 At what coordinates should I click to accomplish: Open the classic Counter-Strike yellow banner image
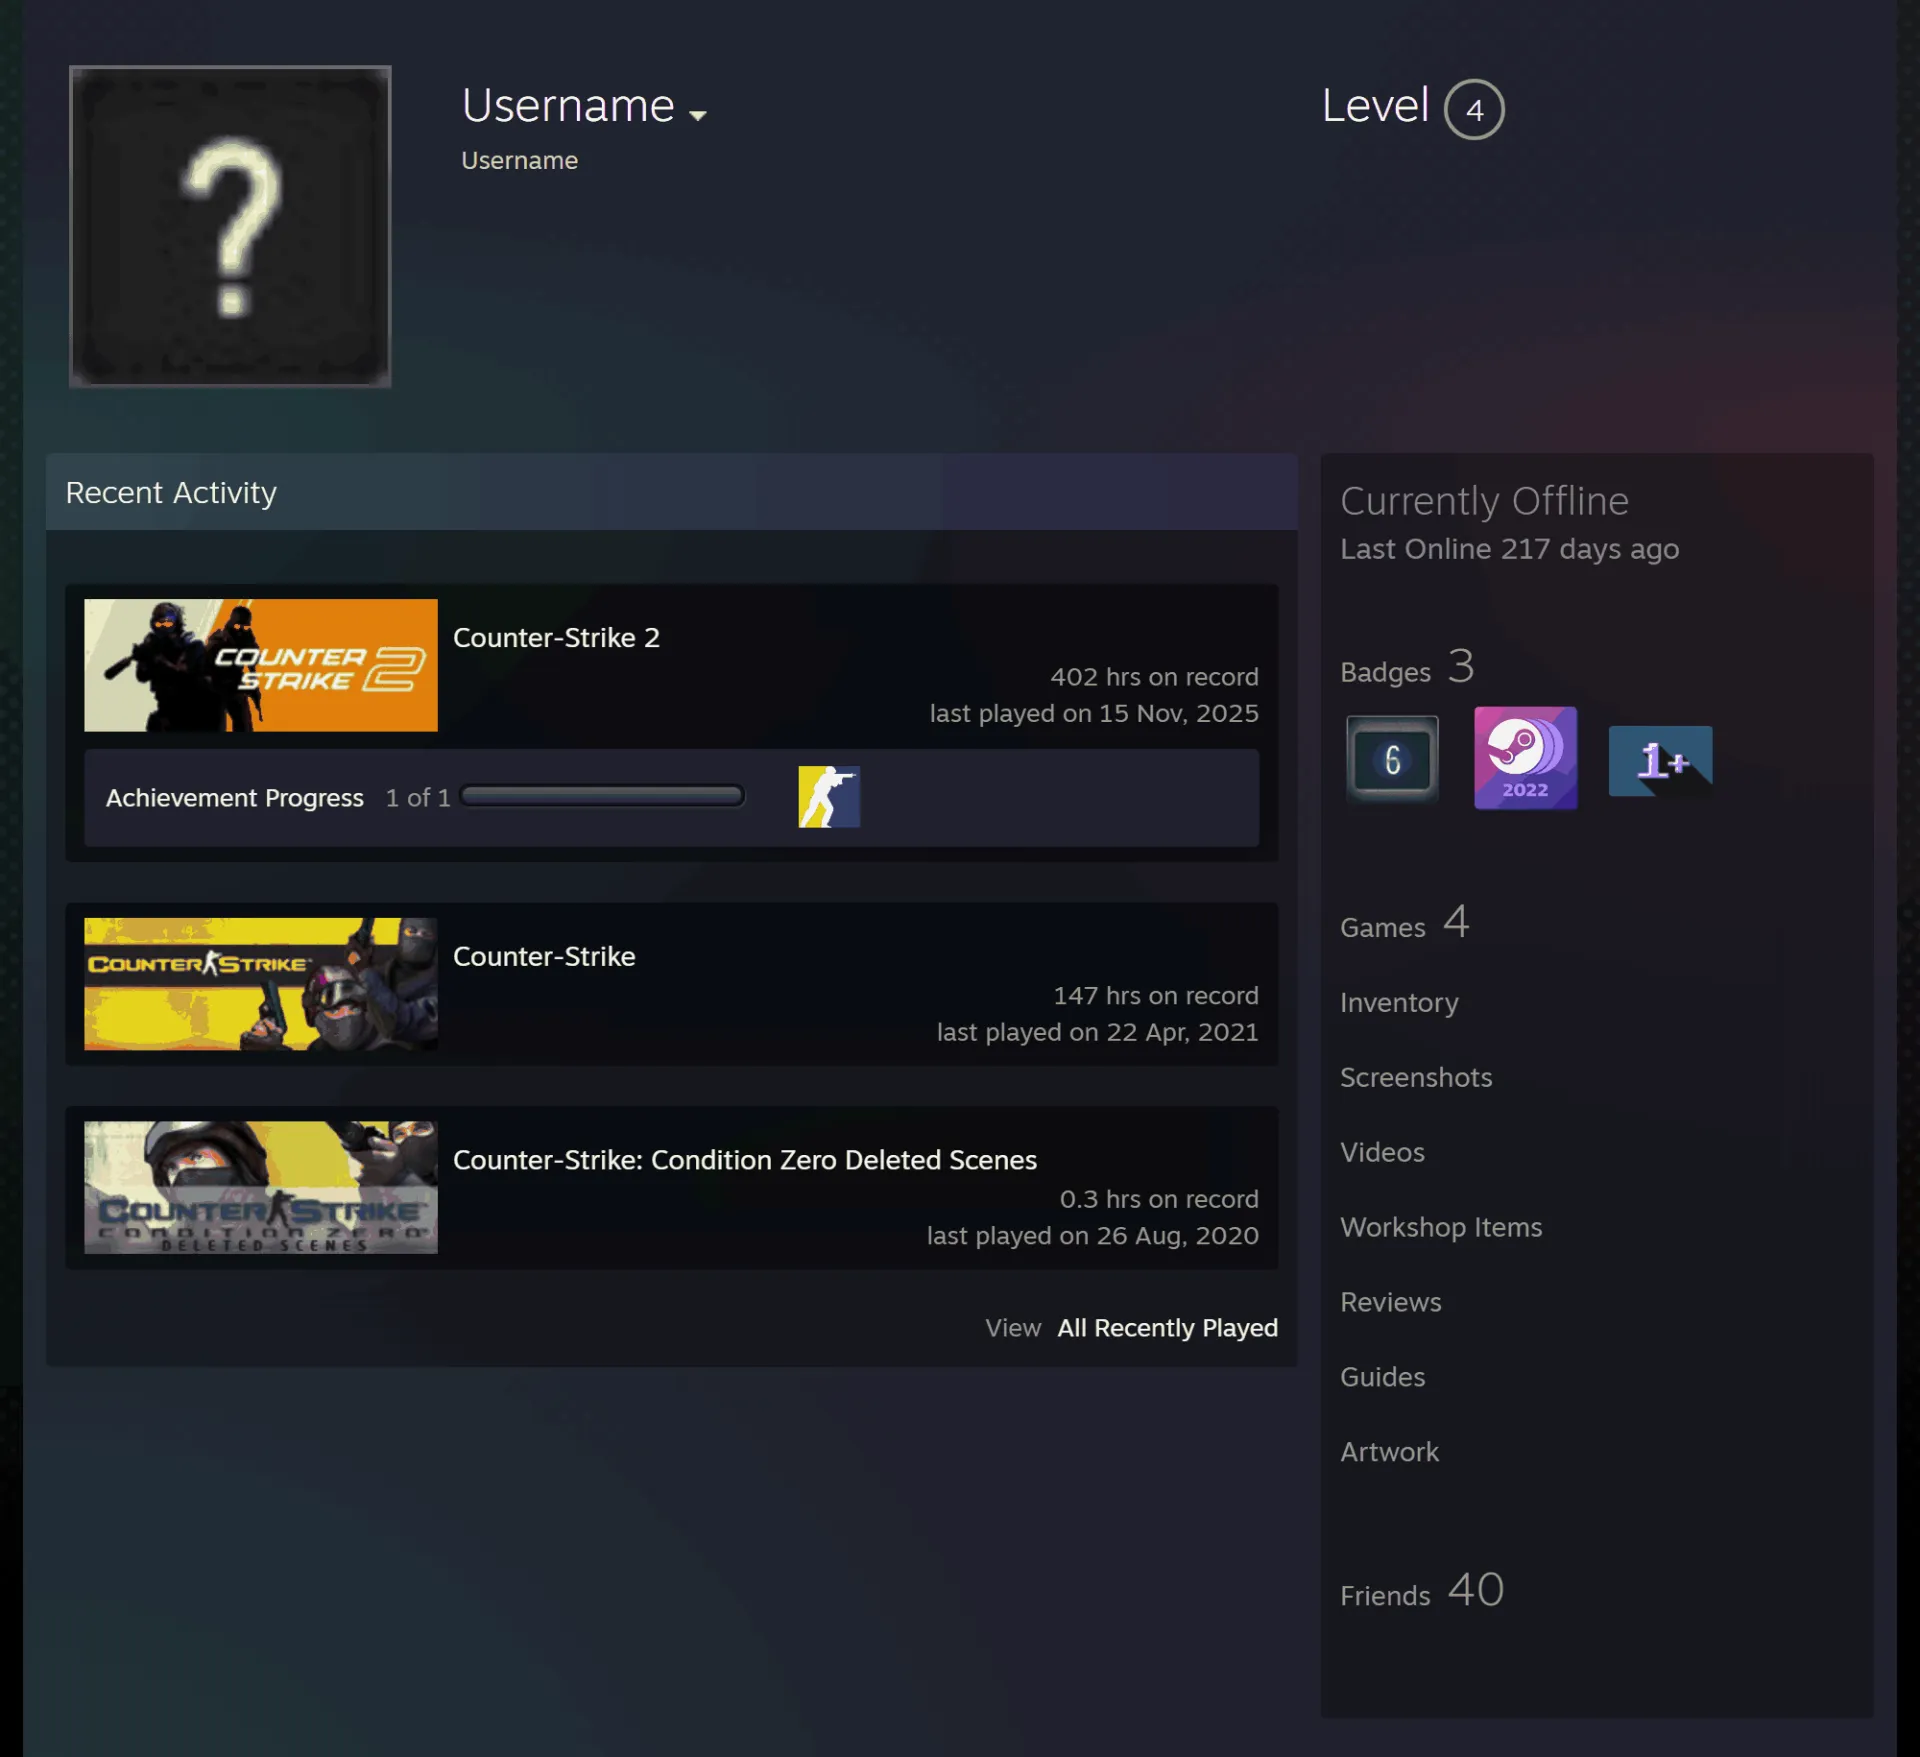click(x=261, y=984)
